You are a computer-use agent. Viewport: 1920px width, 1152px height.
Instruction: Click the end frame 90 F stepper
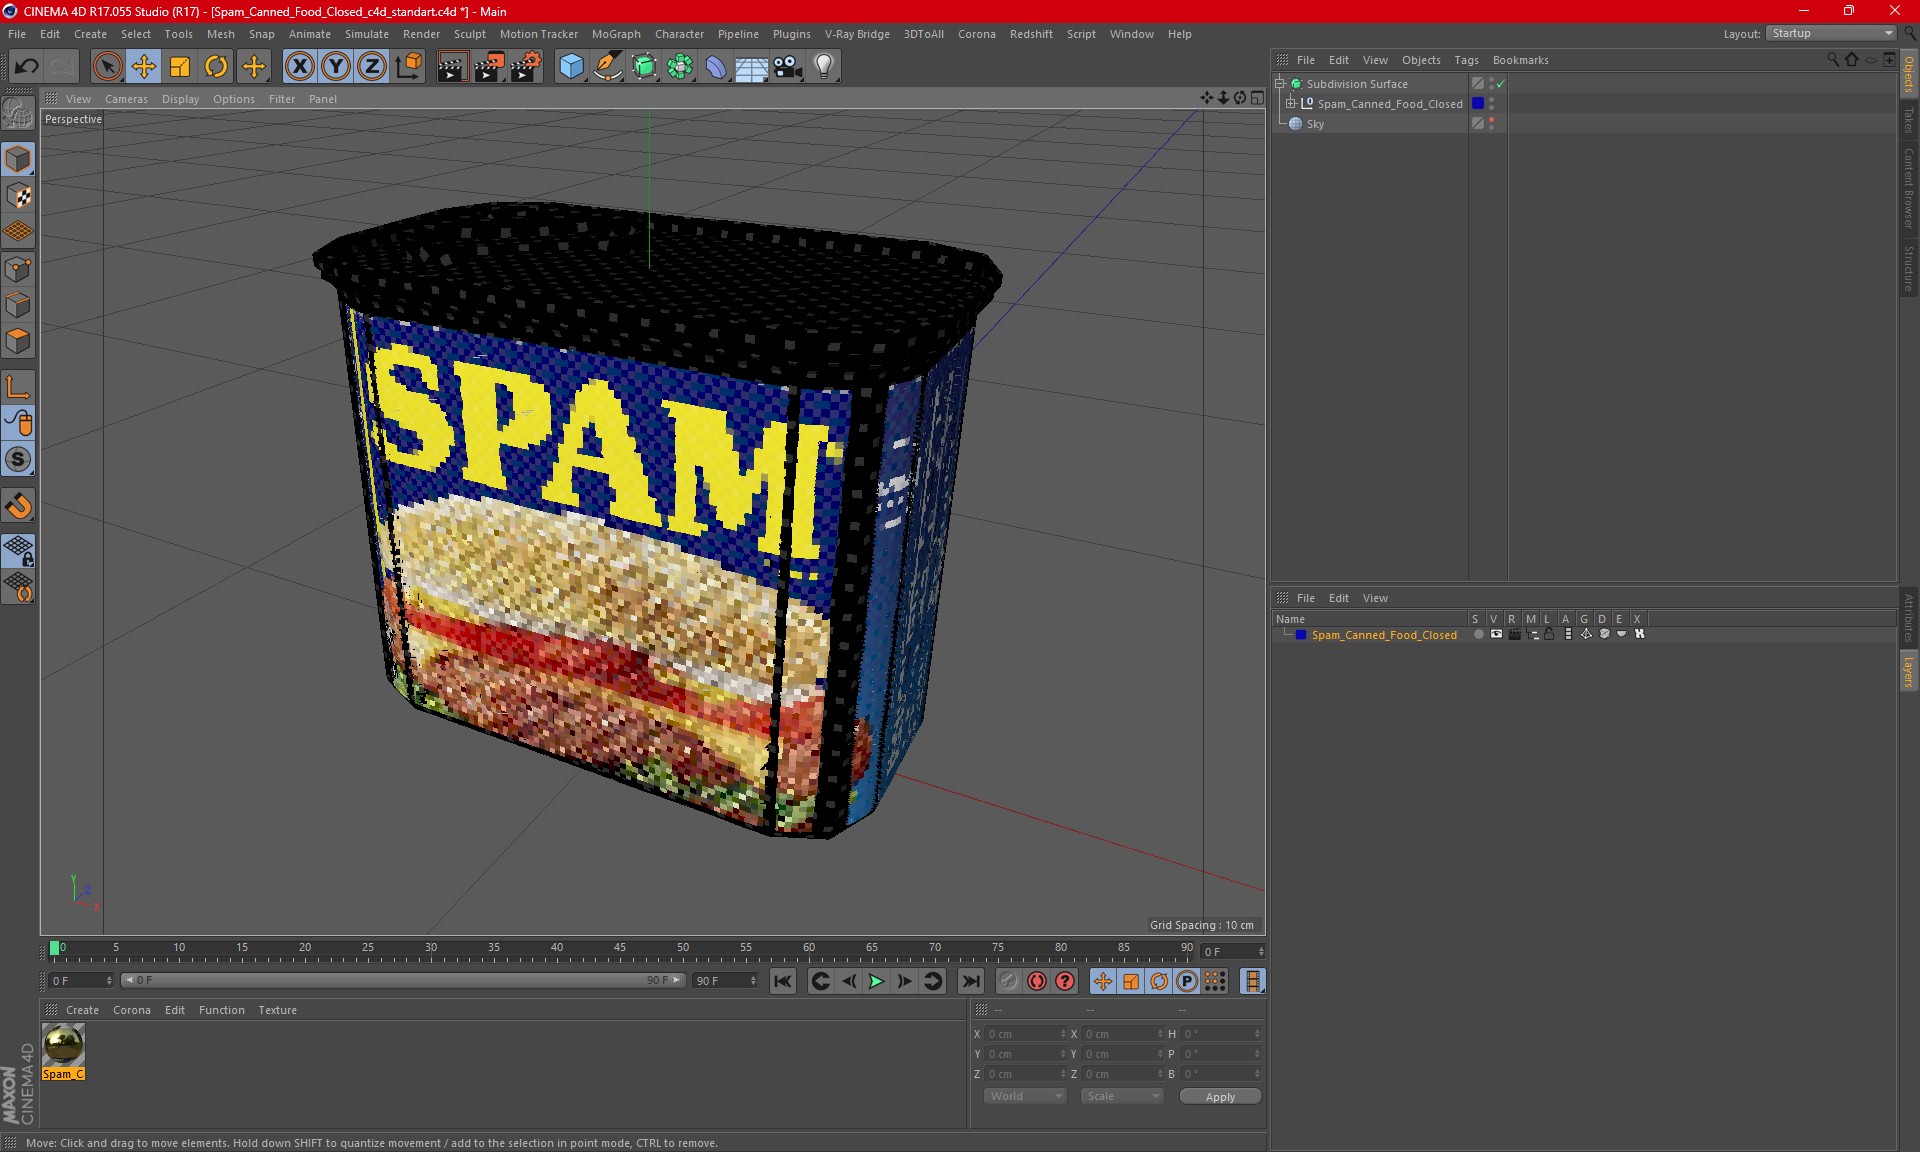752,981
